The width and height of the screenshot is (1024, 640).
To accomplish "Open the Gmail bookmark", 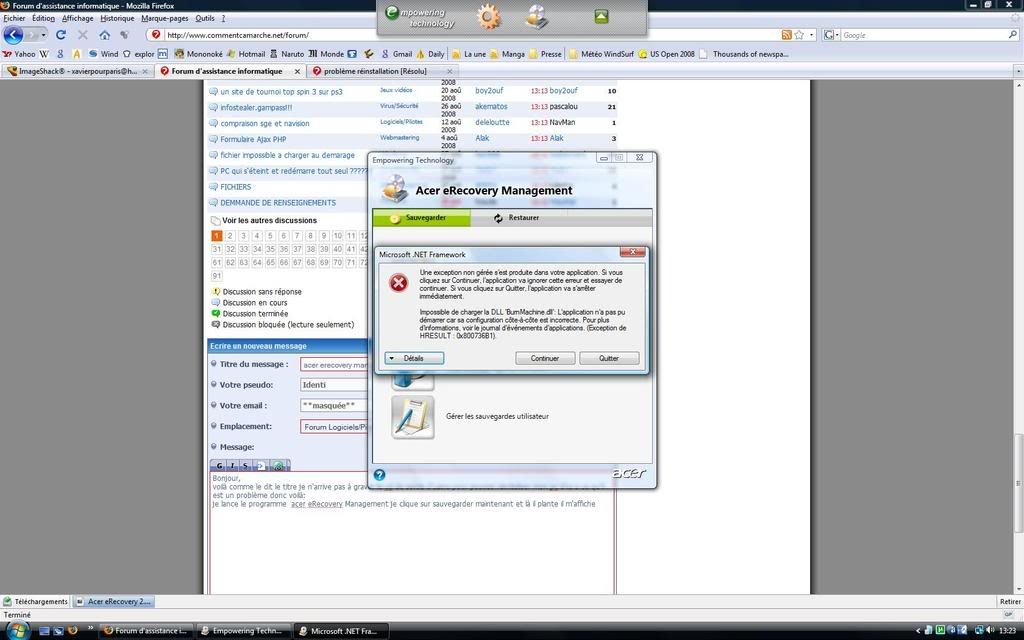I will click(x=396, y=54).
